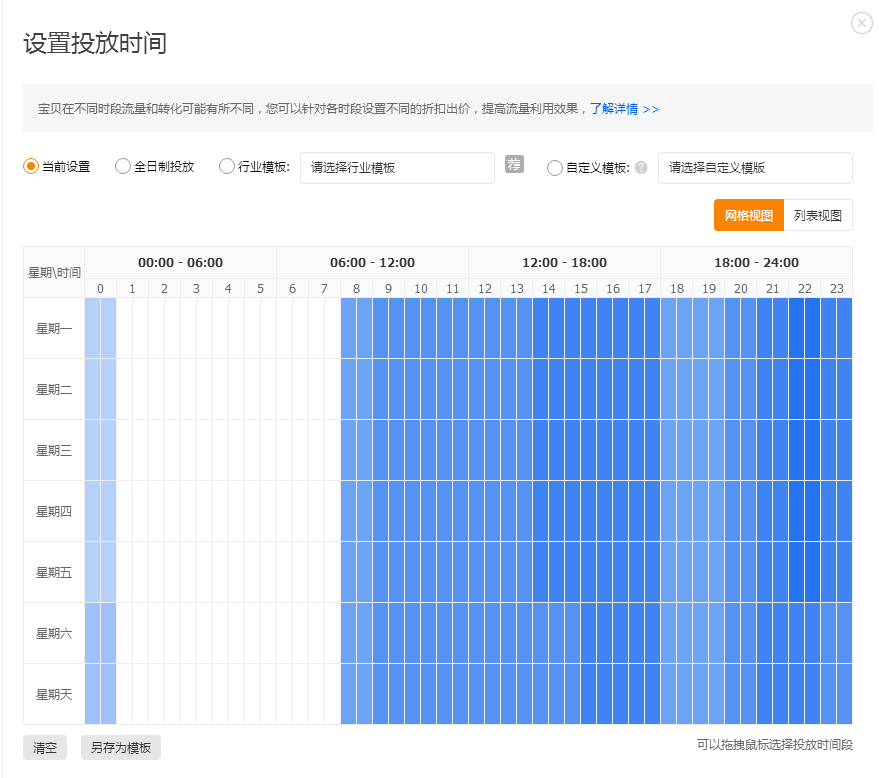This screenshot has width=879, height=778.
Task: Close the 设置投放时间 dialog
Action: point(861,22)
